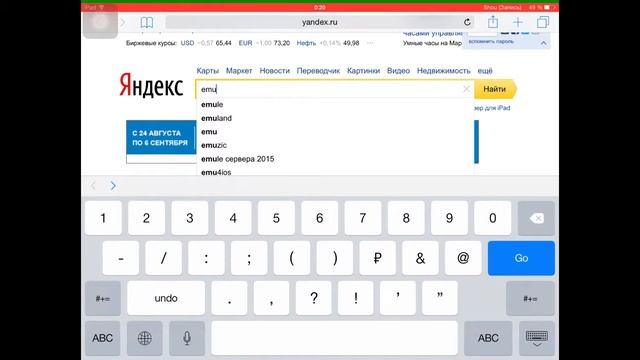Open the Переводчик link
Screen dimensions: 640x360
click(318, 71)
